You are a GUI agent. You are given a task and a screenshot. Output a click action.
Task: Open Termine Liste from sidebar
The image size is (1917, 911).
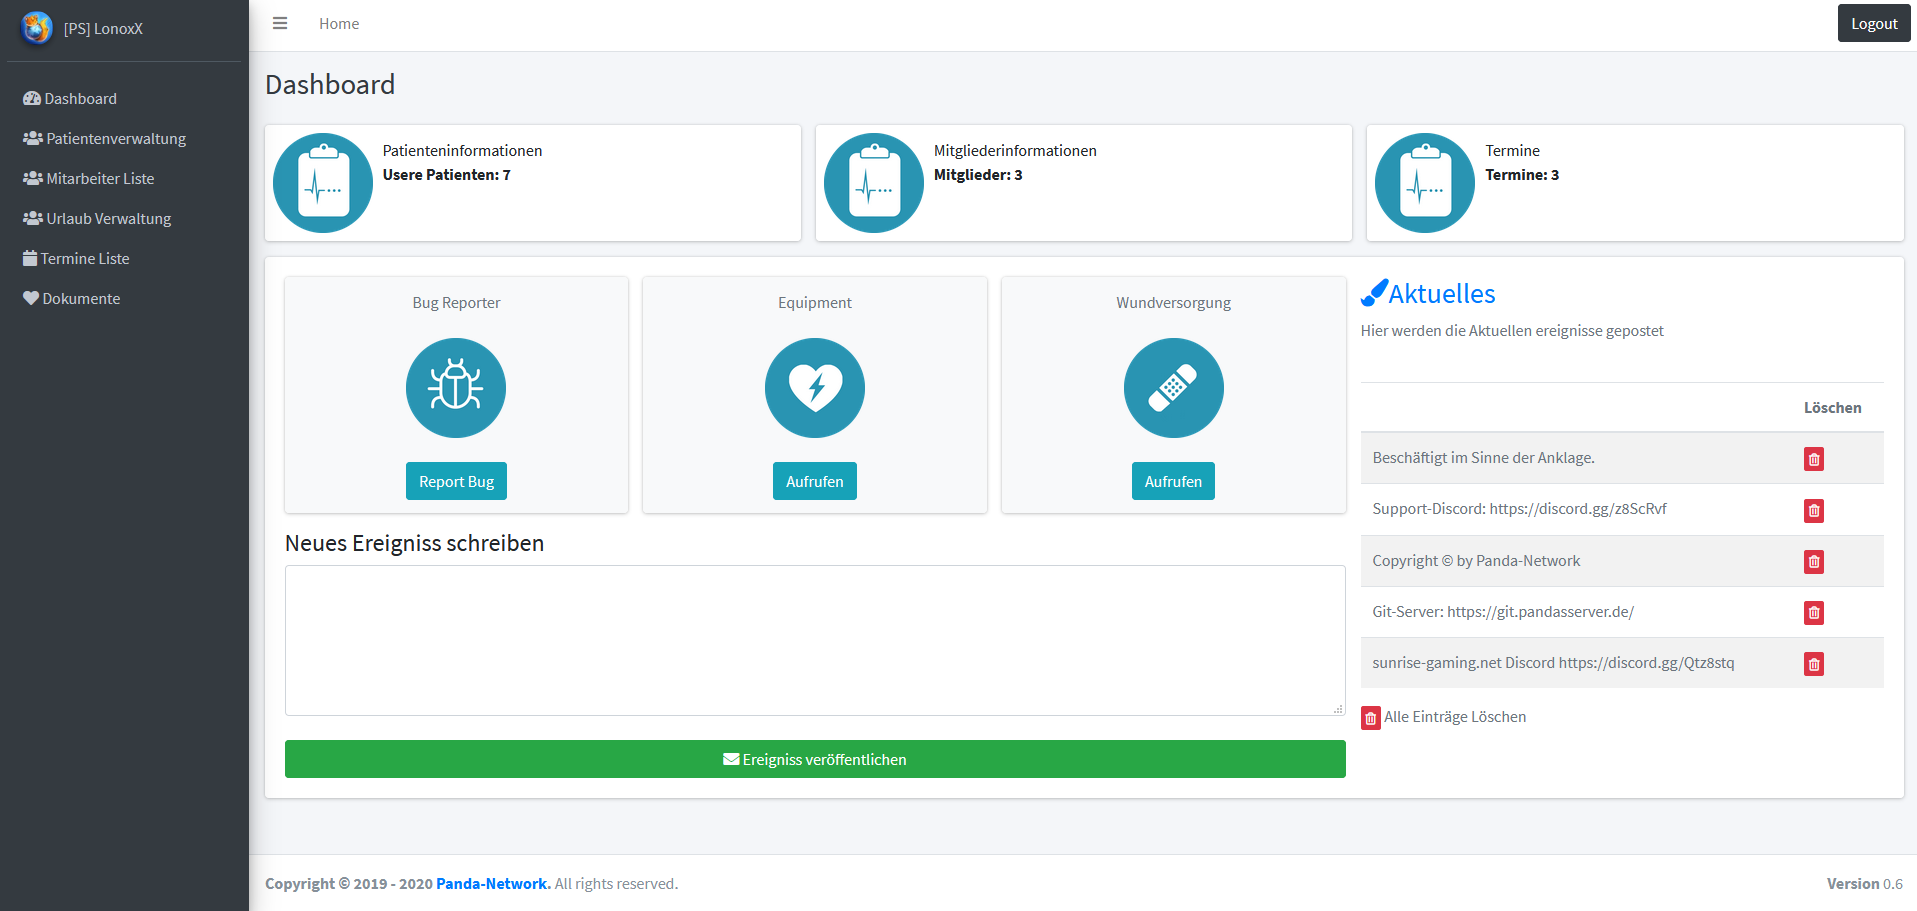(x=85, y=259)
